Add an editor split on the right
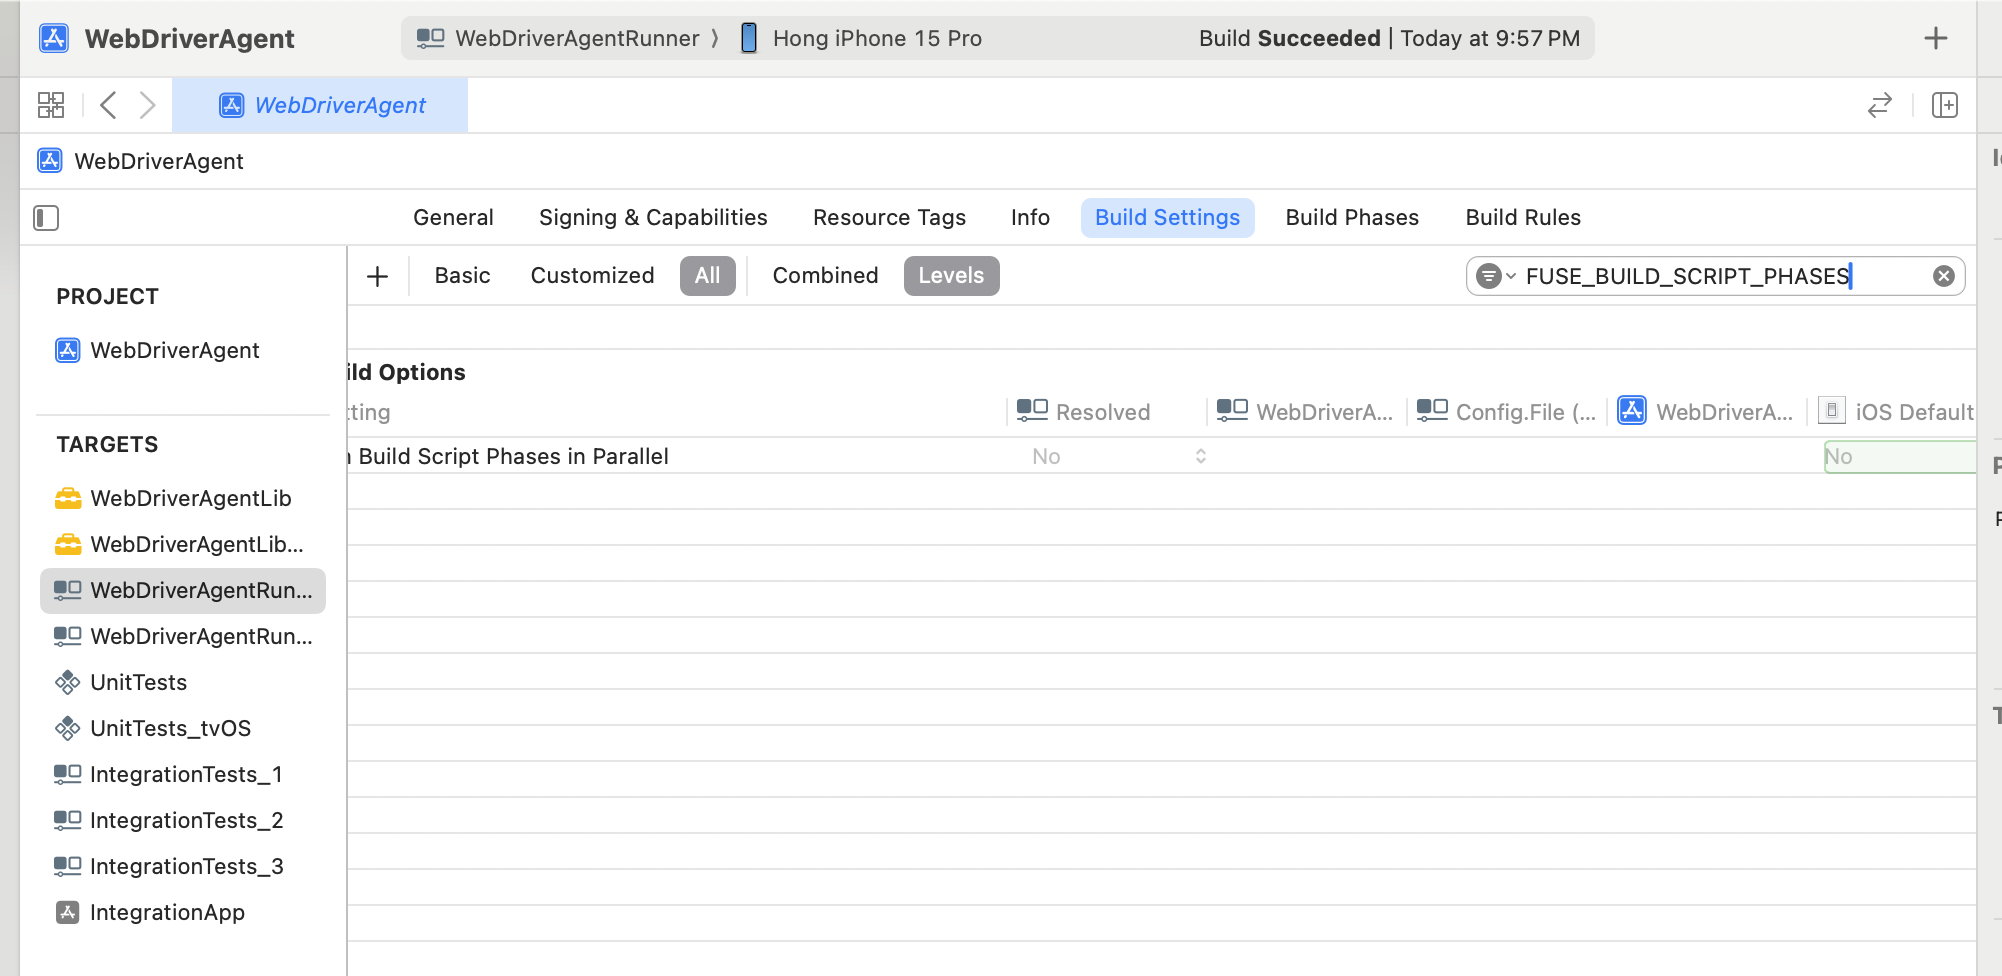The height and width of the screenshot is (976, 2002). (1945, 105)
